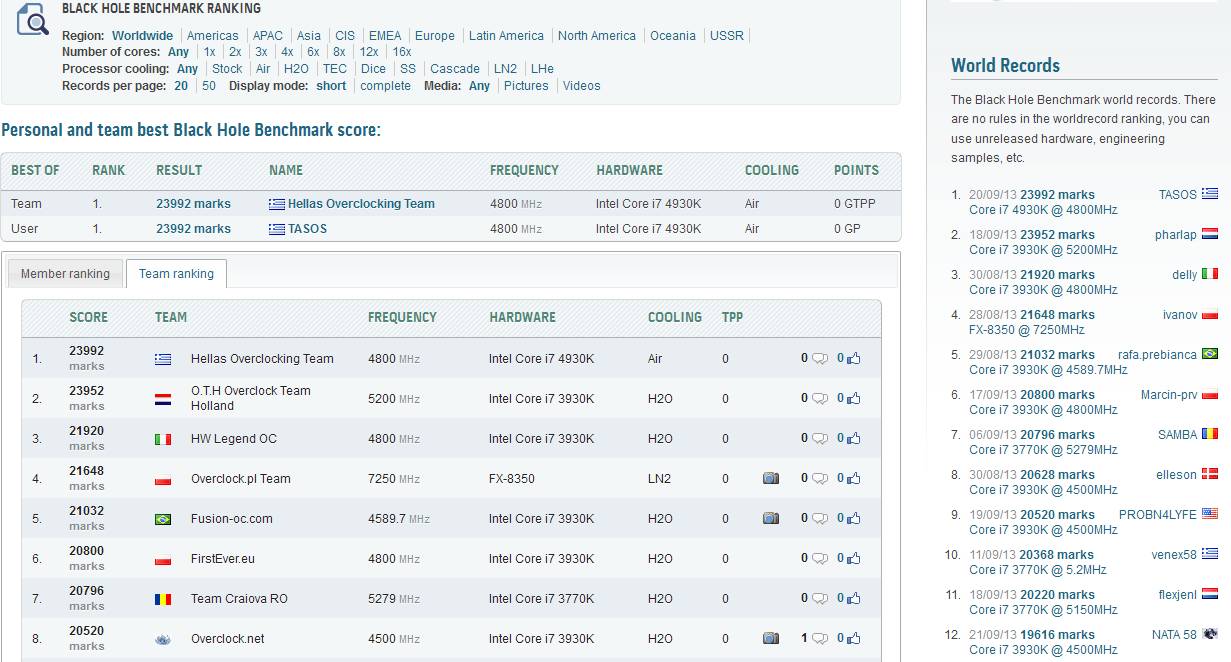Filter processor cooling by LN2
Viewport: 1231px width, 662px height.
click(x=506, y=69)
